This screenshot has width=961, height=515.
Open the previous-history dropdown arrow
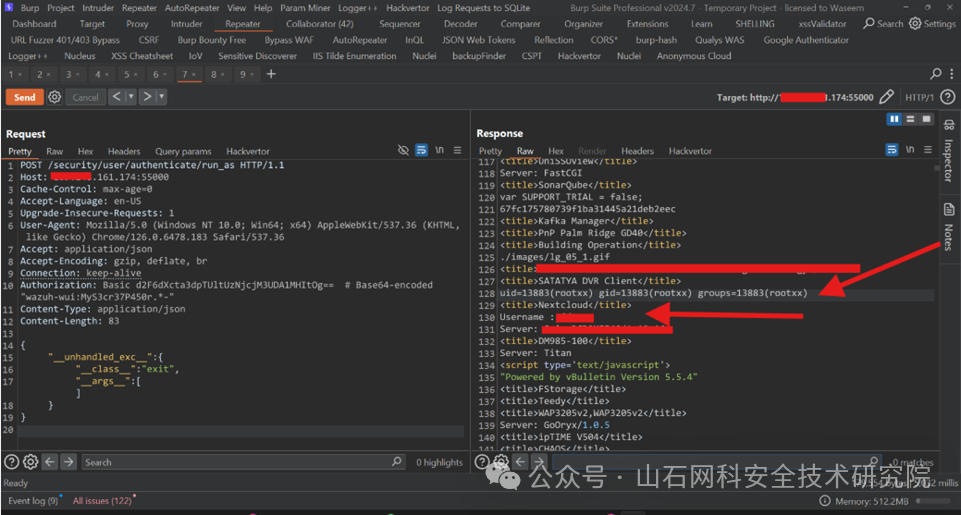pos(131,97)
